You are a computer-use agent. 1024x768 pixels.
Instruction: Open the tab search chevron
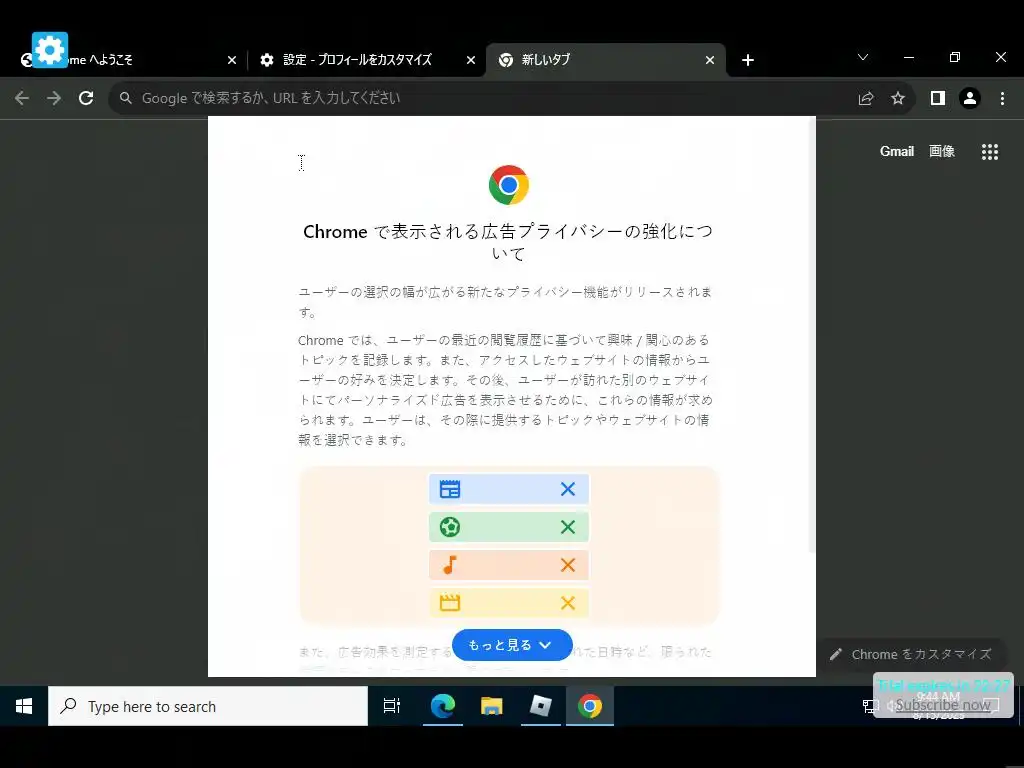click(x=863, y=57)
